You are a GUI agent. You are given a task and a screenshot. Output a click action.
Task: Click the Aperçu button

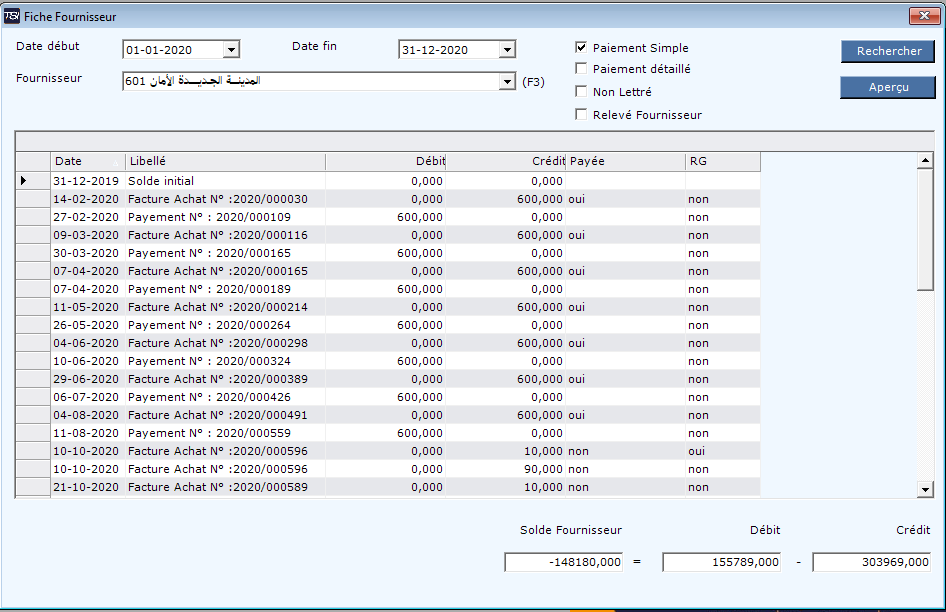pyautogui.click(x=887, y=87)
